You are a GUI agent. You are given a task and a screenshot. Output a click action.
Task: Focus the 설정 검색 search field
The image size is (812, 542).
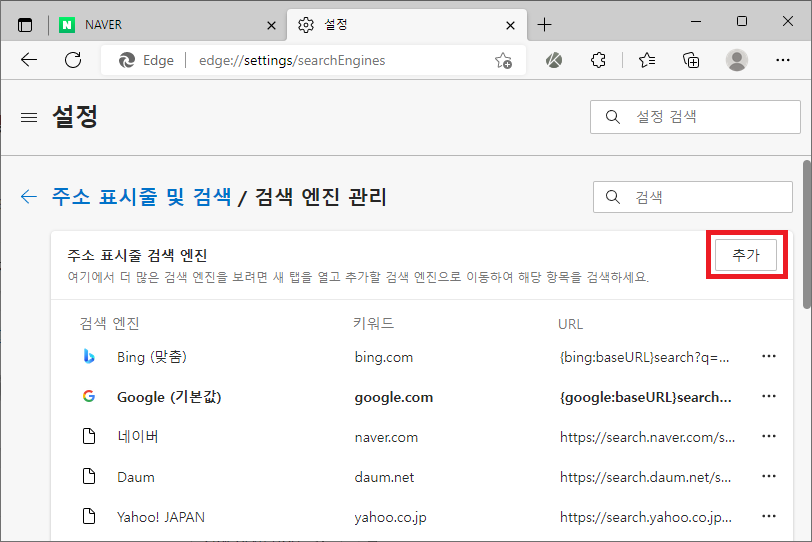point(695,117)
